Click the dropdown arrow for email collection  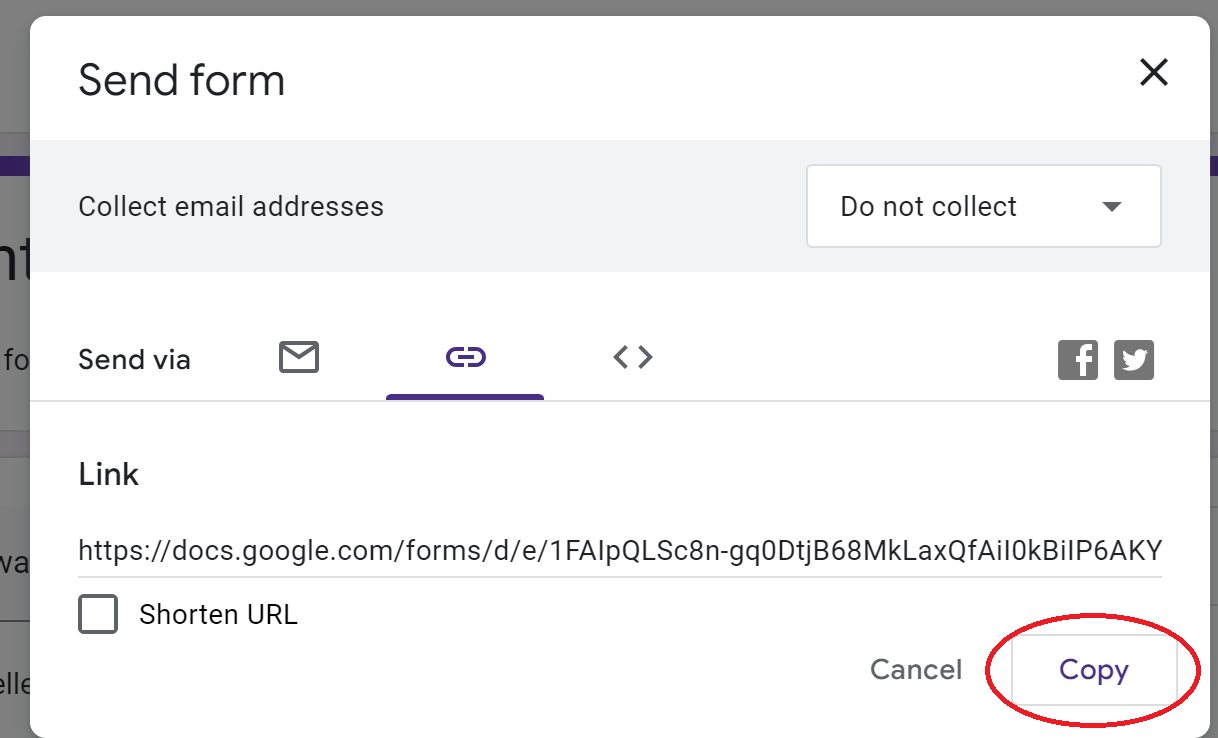pyautogui.click(x=1111, y=207)
